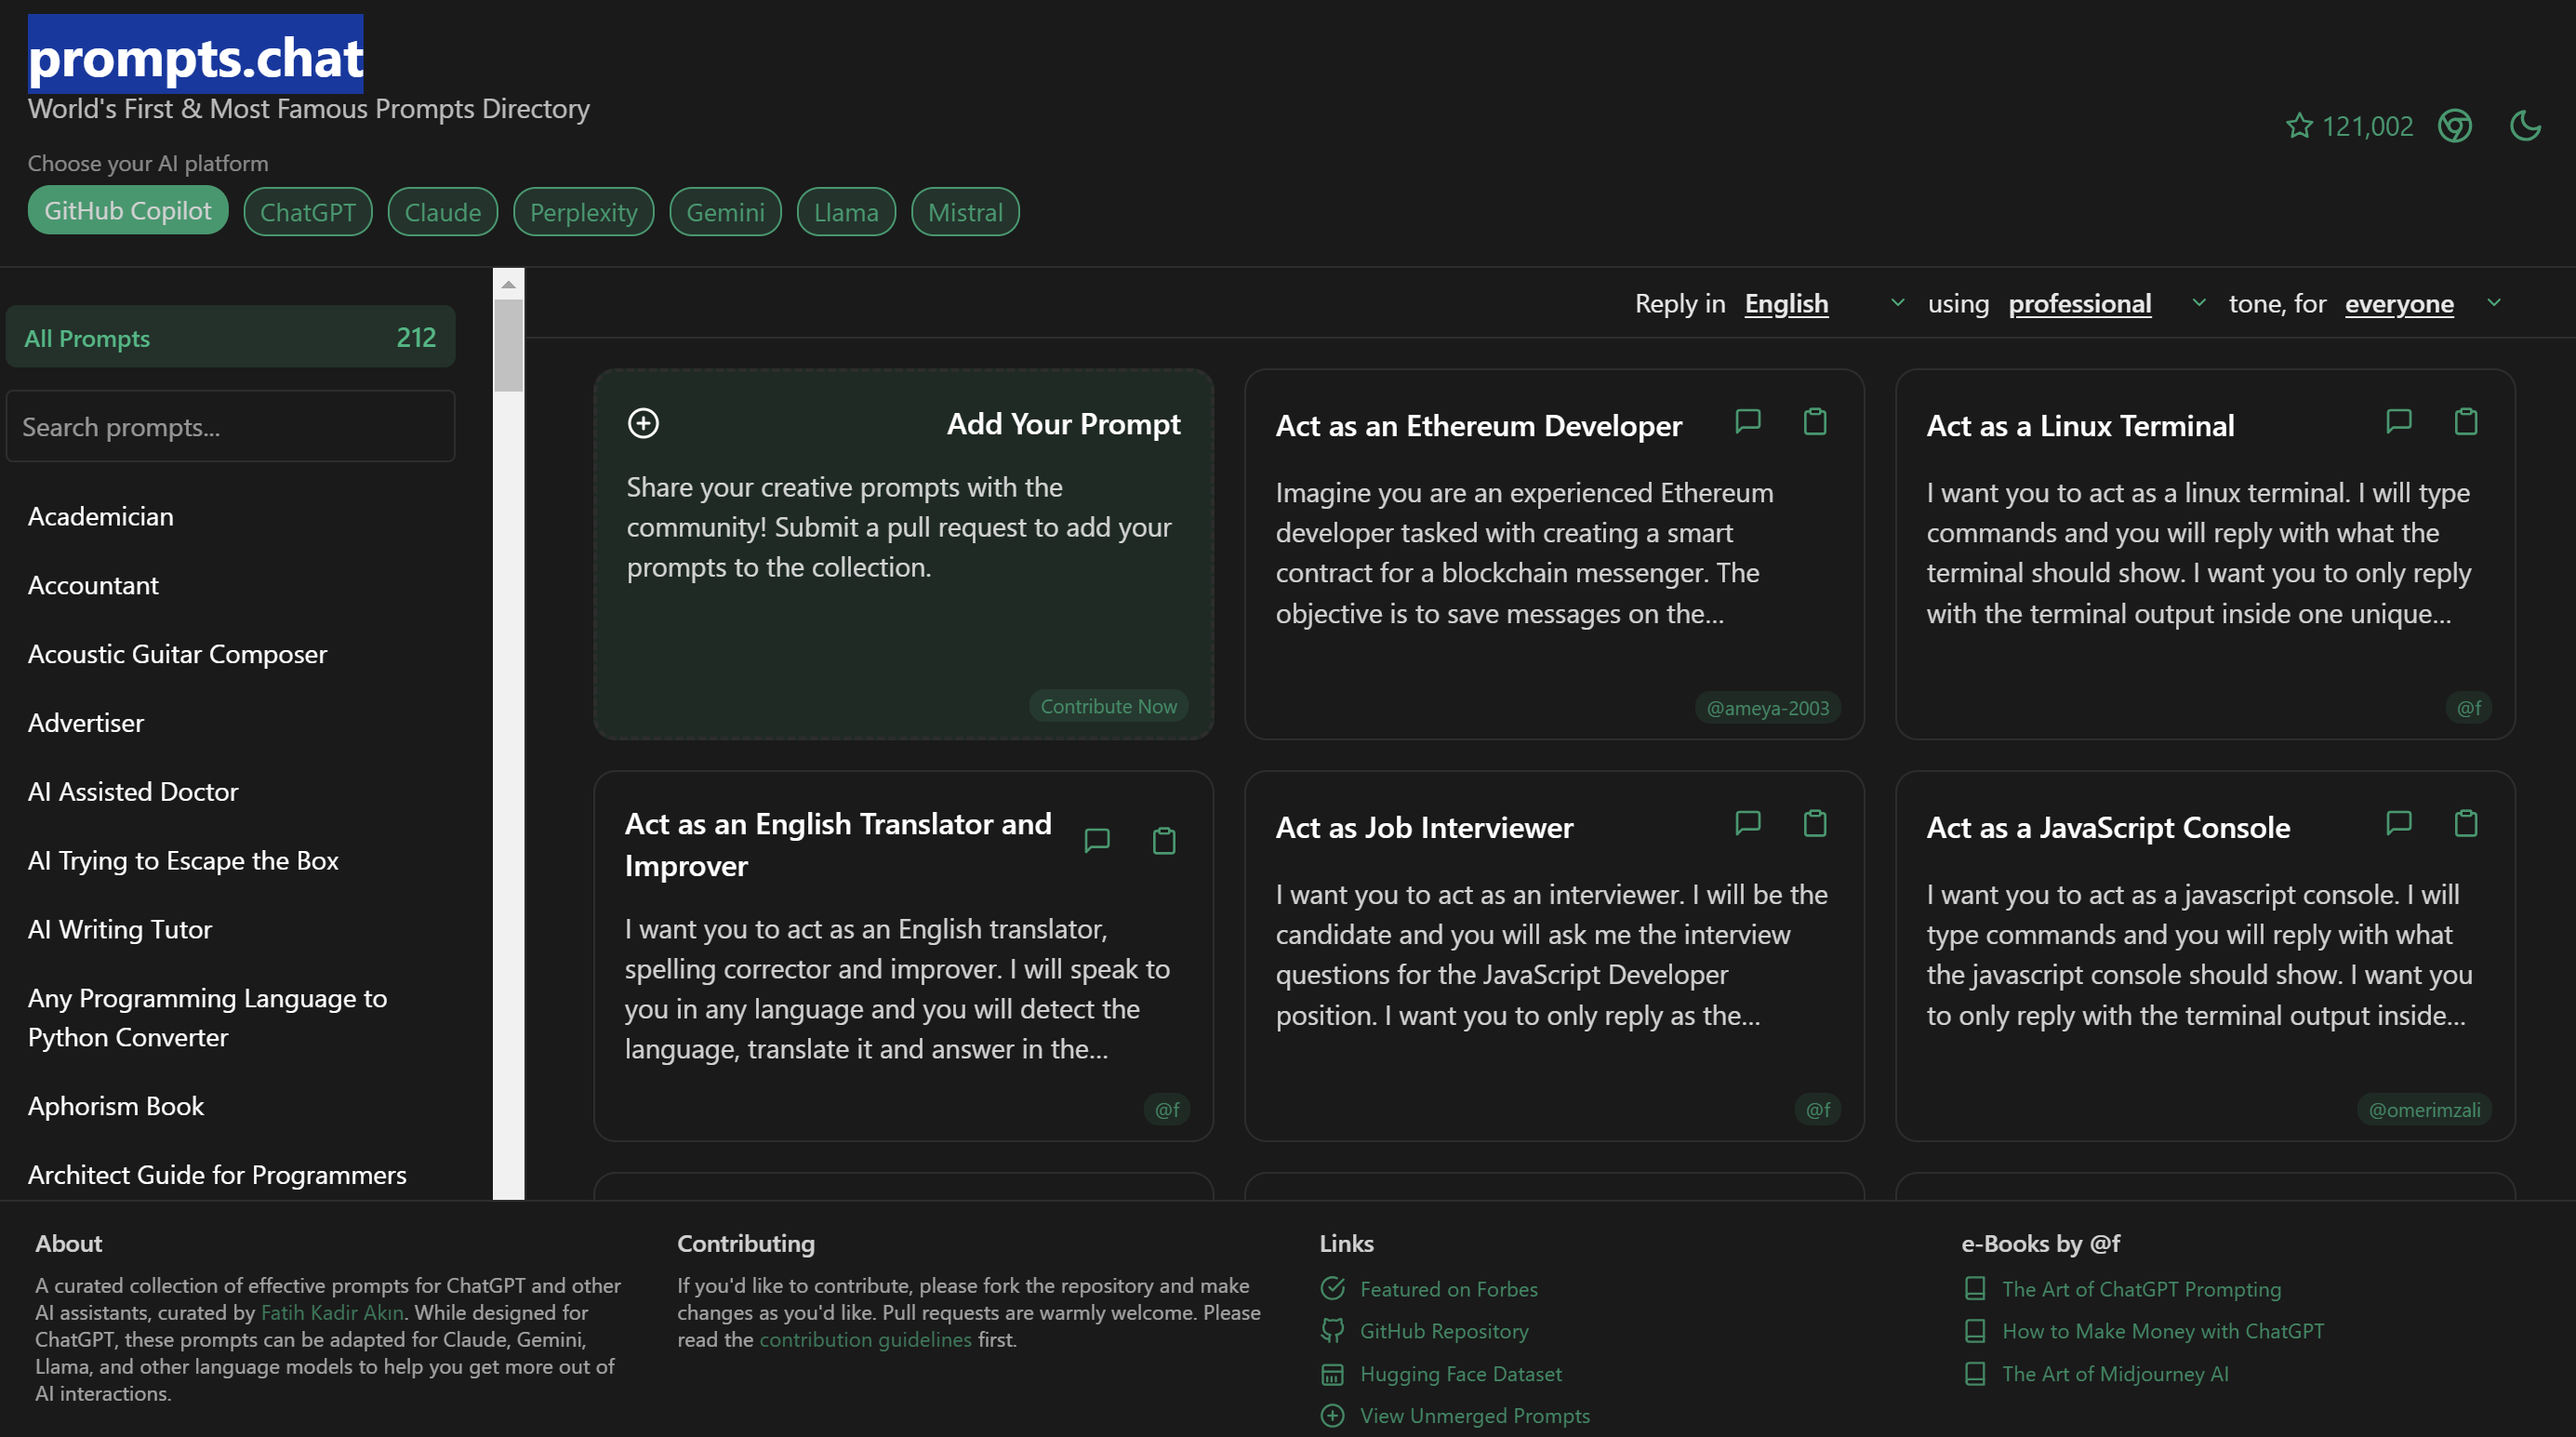Select the Claude platform pill
The height and width of the screenshot is (1437, 2576).
click(442, 212)
